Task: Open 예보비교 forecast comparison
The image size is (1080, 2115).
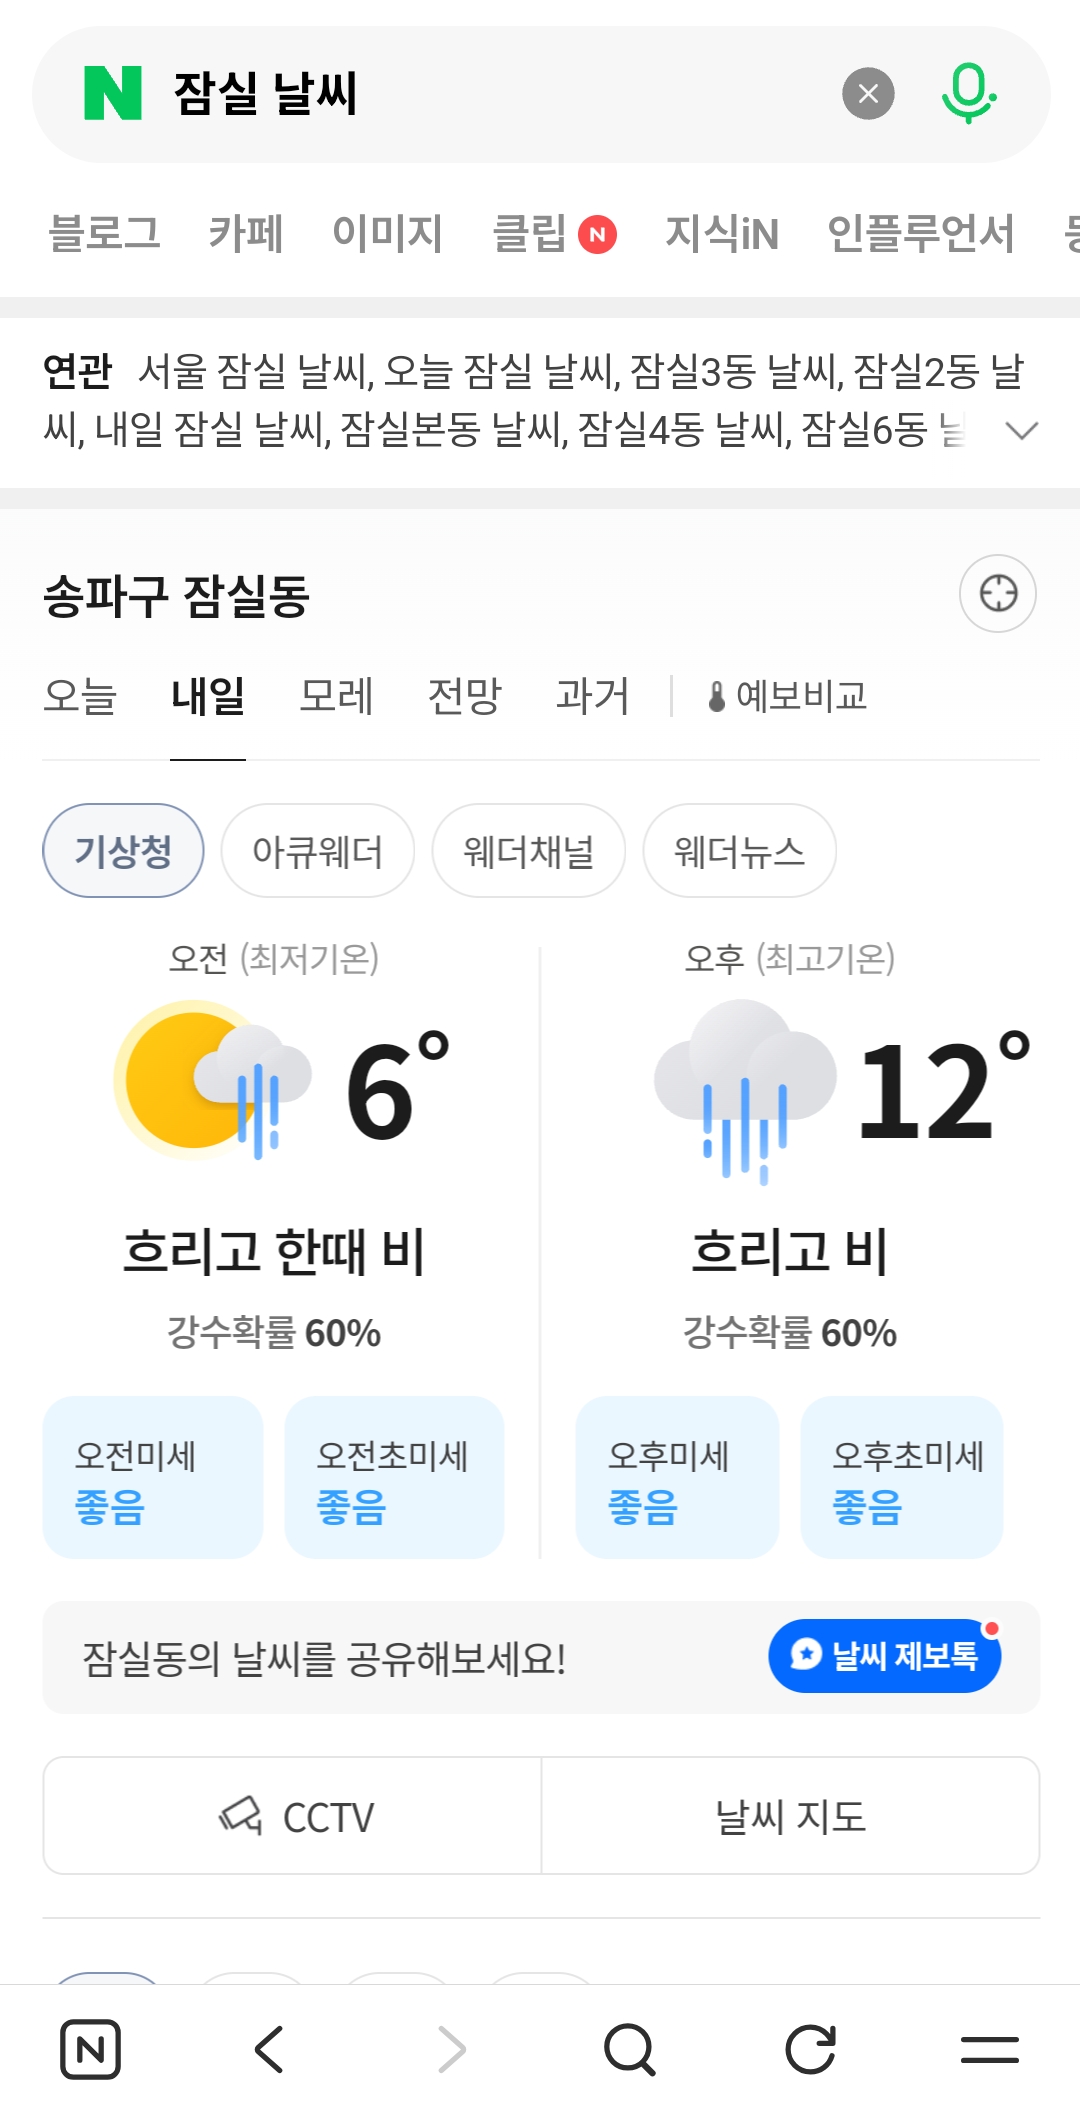Action: tap(788, 696)
